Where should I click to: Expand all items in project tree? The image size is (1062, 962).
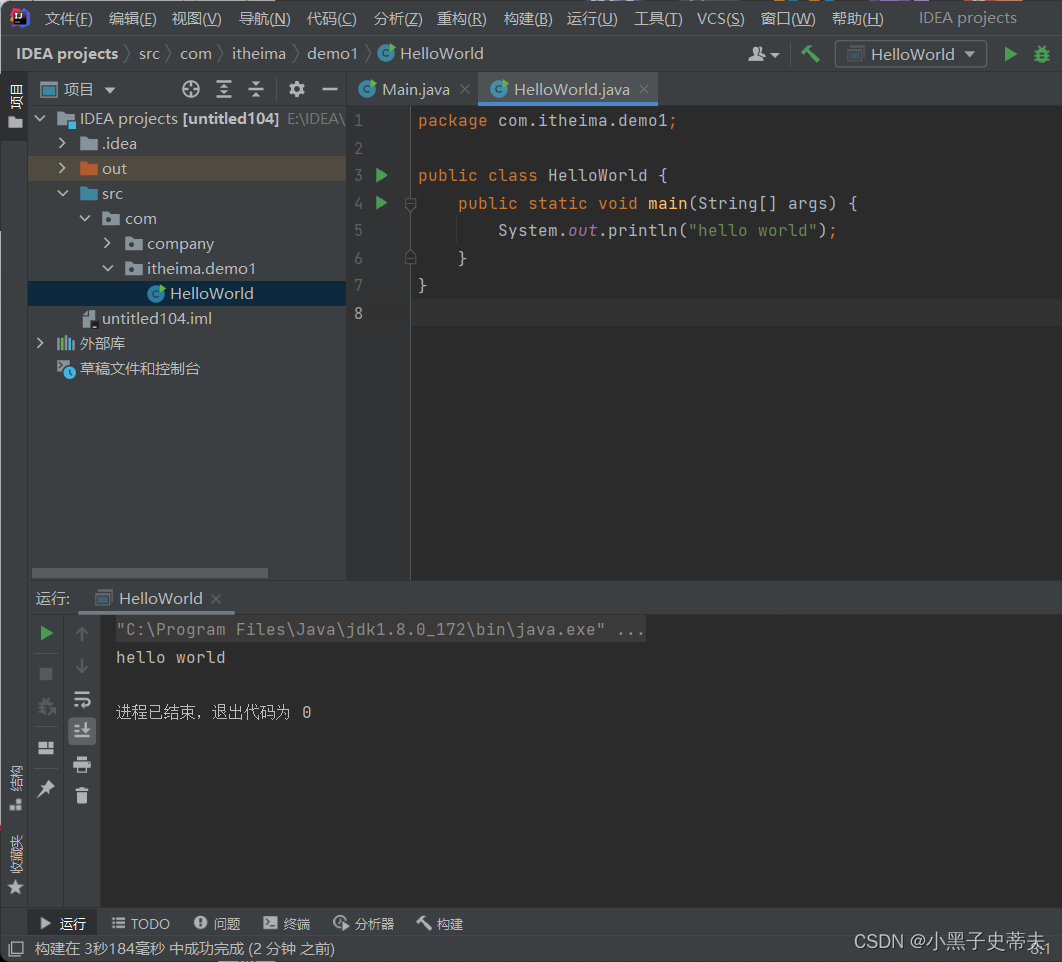[224, 89]
